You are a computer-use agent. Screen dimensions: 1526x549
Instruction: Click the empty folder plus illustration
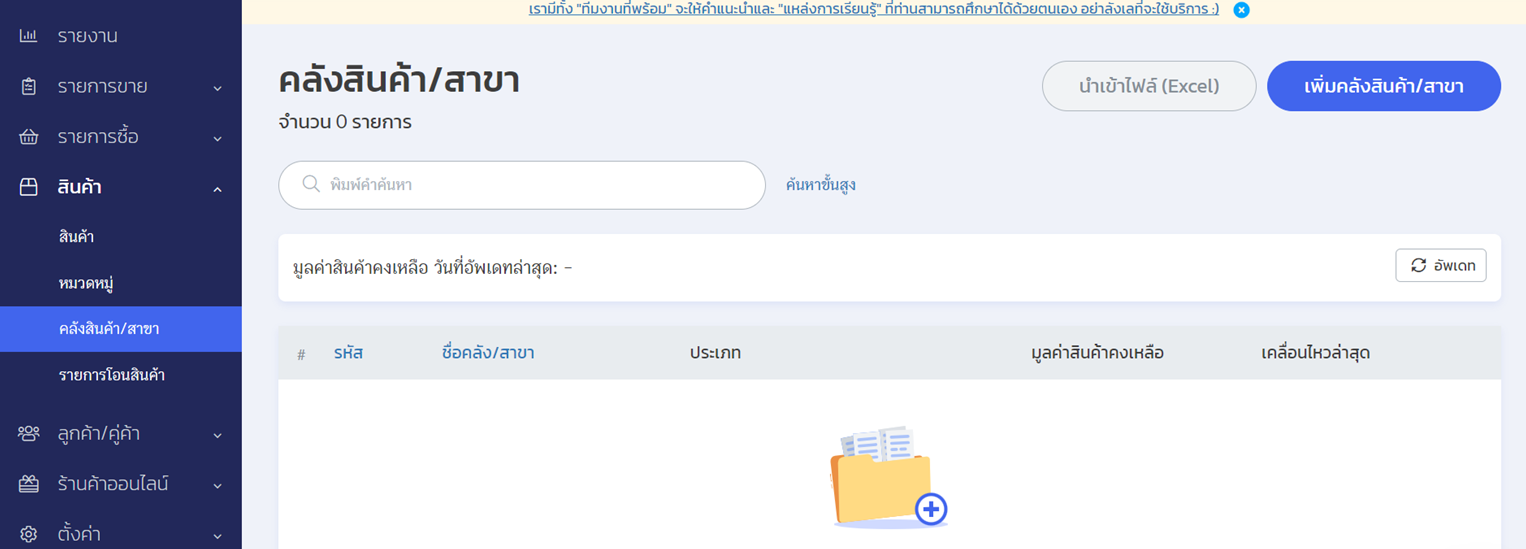[887, 478]
